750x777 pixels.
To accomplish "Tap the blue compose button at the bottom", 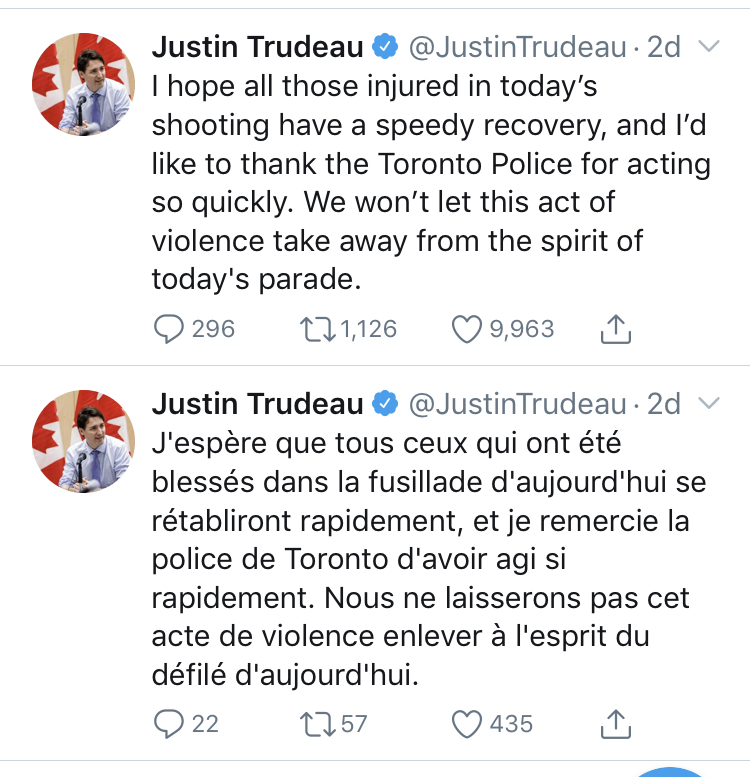I will 671,772.
